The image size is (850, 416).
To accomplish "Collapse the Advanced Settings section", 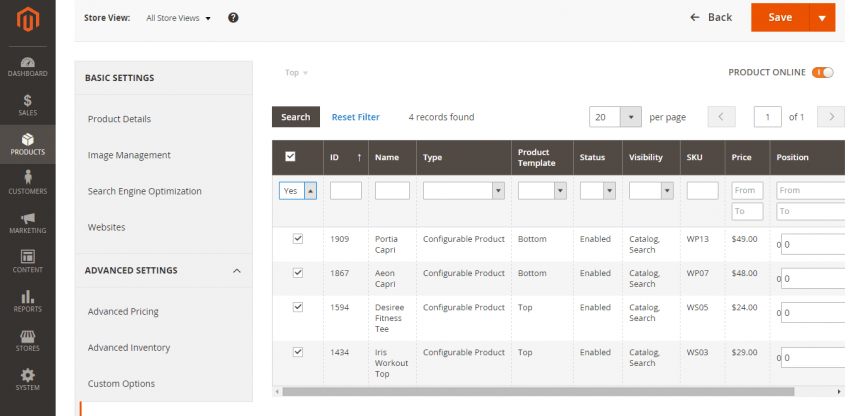I will click(x=237, y=270).
